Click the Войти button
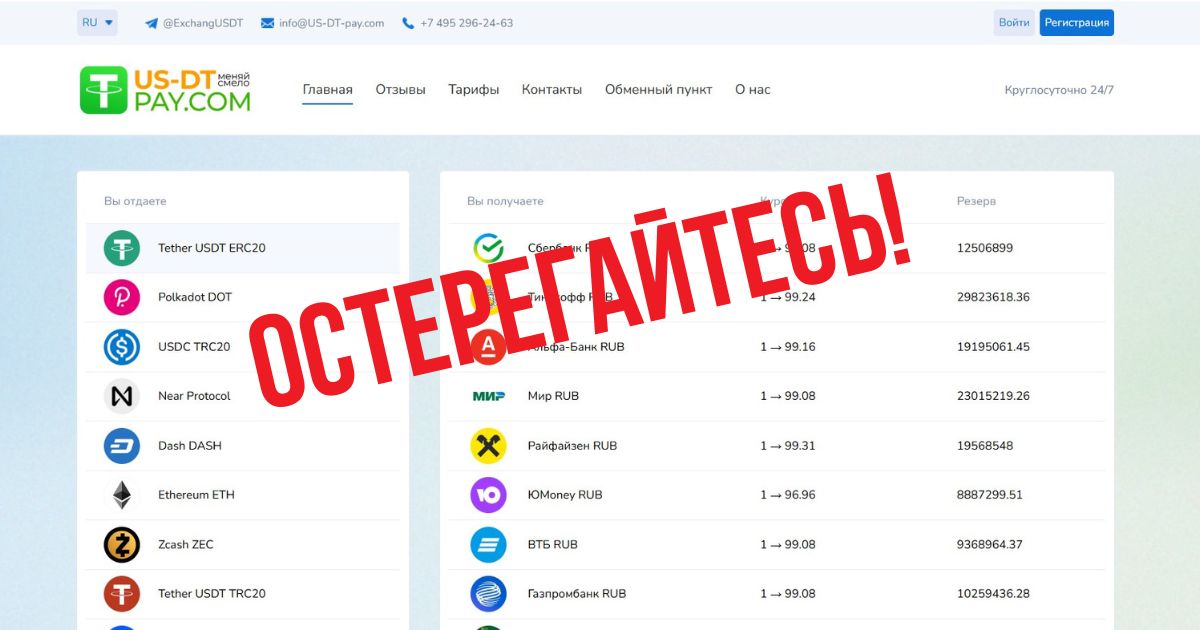This screenshot has width=1200, height=630. [x=1014, y=22]
